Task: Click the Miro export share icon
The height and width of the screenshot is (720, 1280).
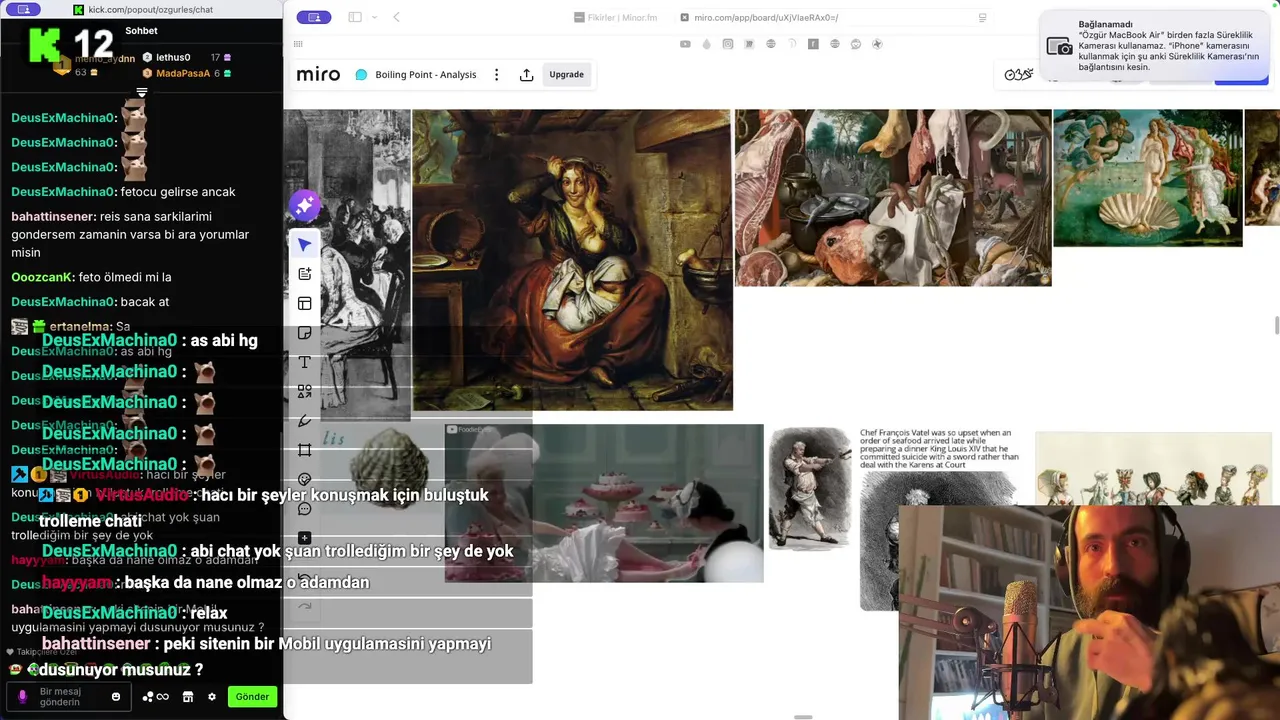Action: 527,75
